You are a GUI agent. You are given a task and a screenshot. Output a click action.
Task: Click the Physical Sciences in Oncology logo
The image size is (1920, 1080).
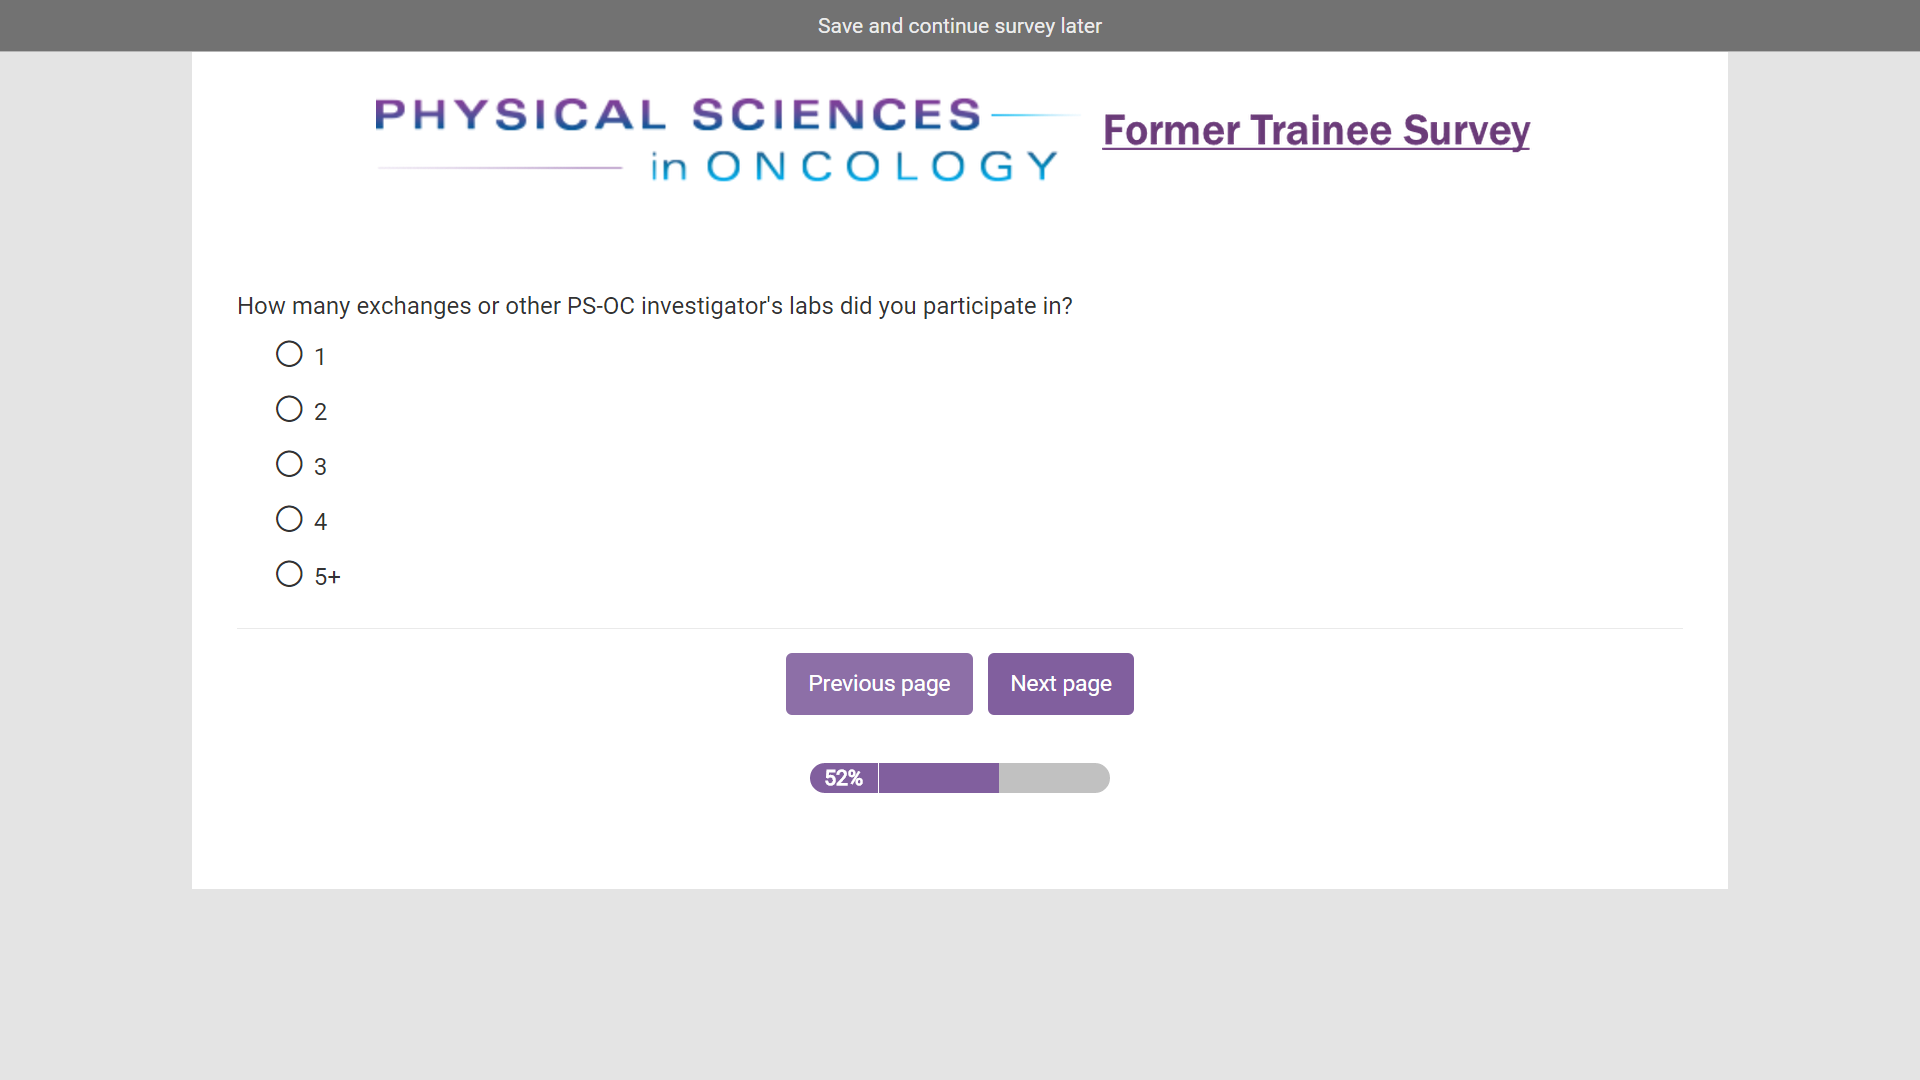tap(718, 139)
